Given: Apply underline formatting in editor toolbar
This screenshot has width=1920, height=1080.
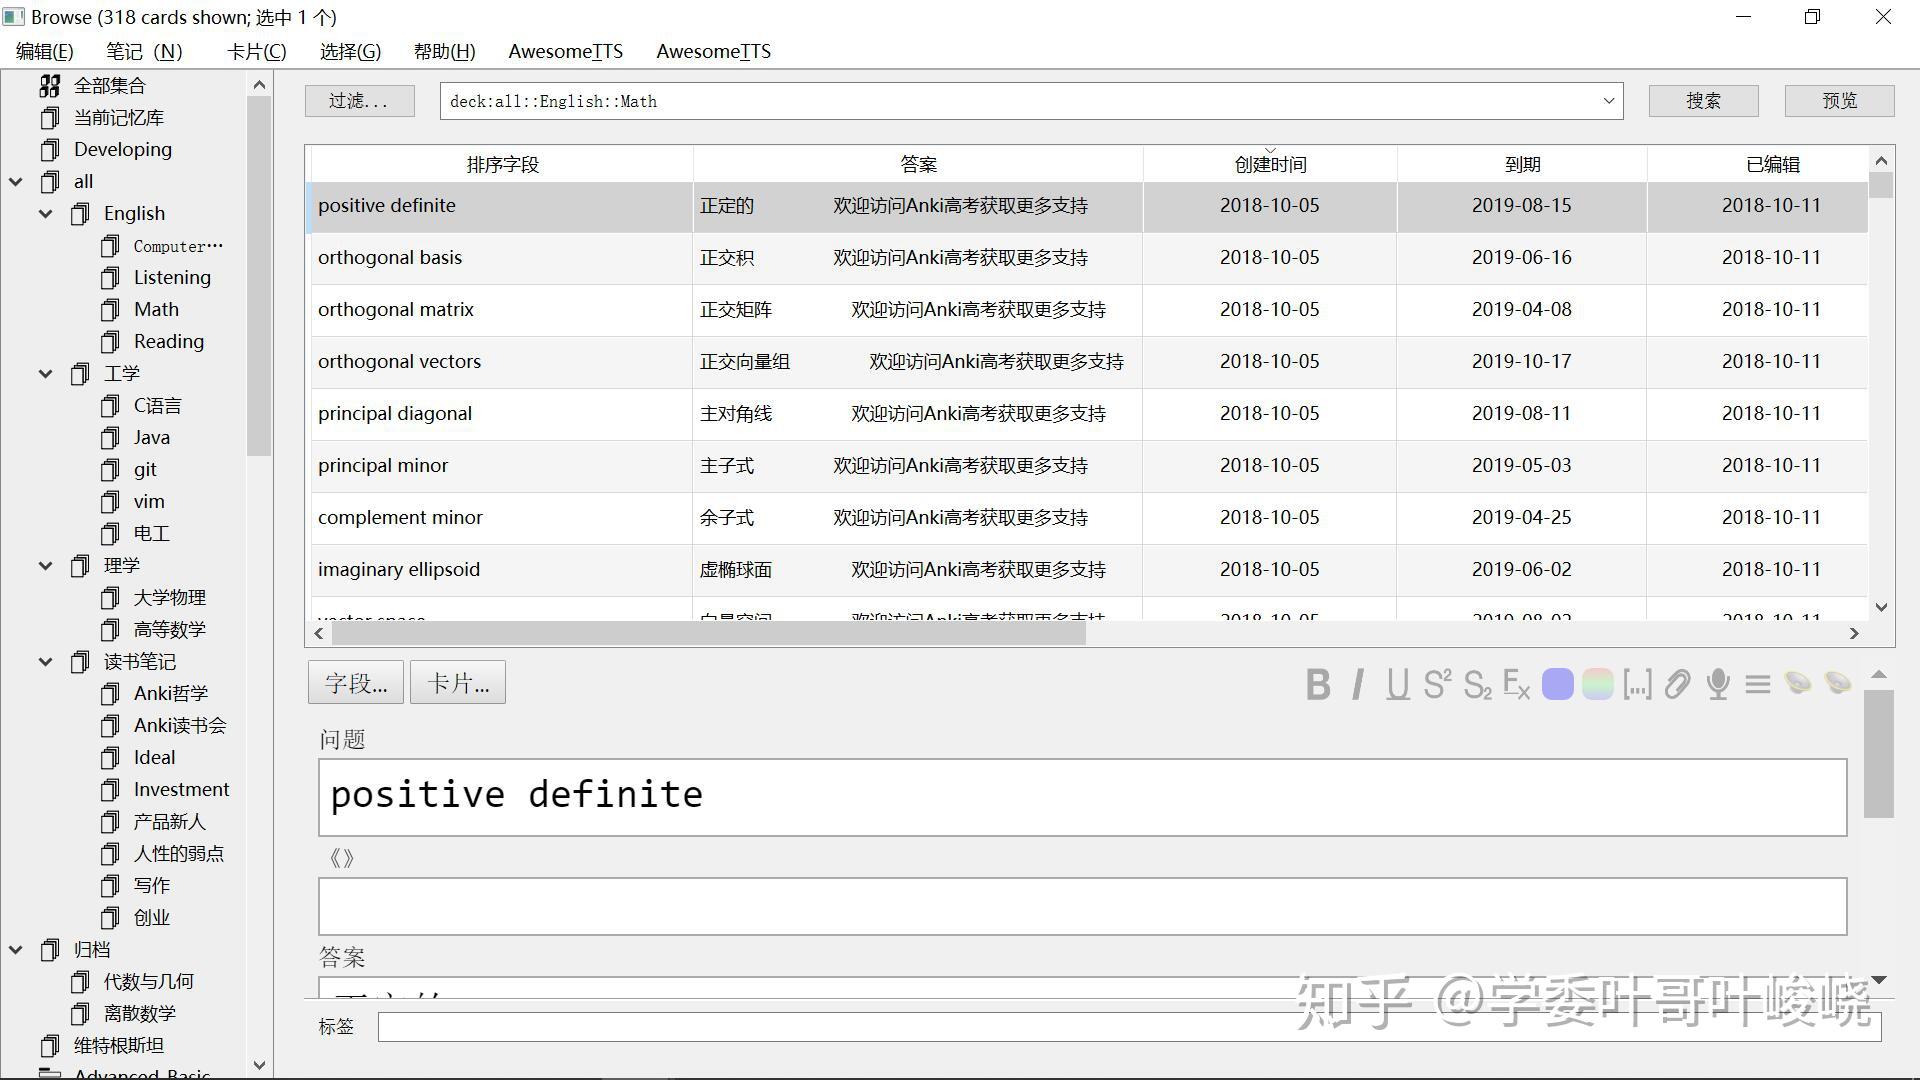Looking at the screenshot, I should [x=1398, y=684].
